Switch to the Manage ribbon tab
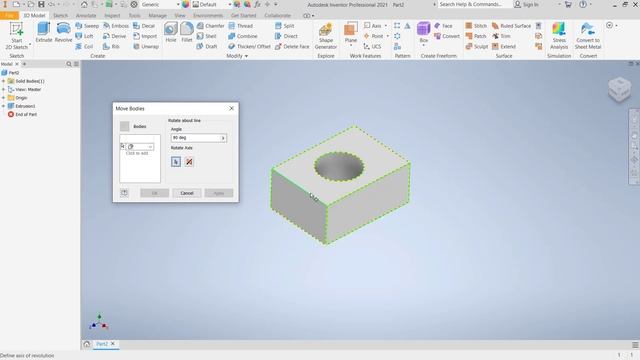Screen dimensions: 640x360 point(157,16)
